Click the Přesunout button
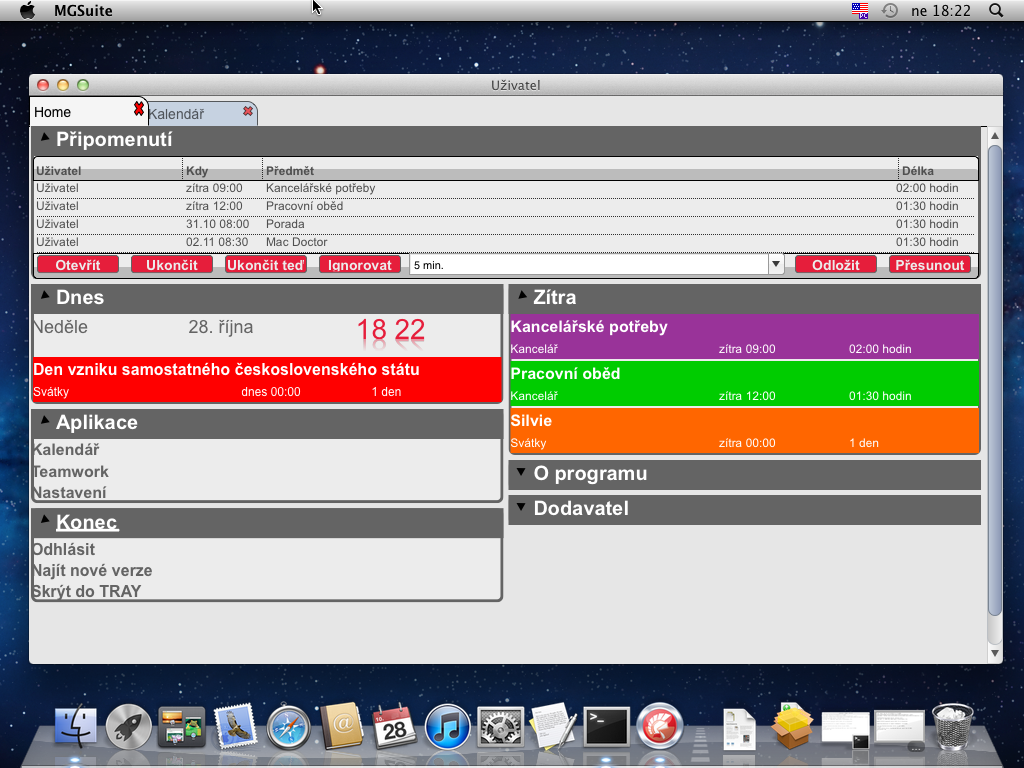The image size is (1024, 768). coord(930,264)
